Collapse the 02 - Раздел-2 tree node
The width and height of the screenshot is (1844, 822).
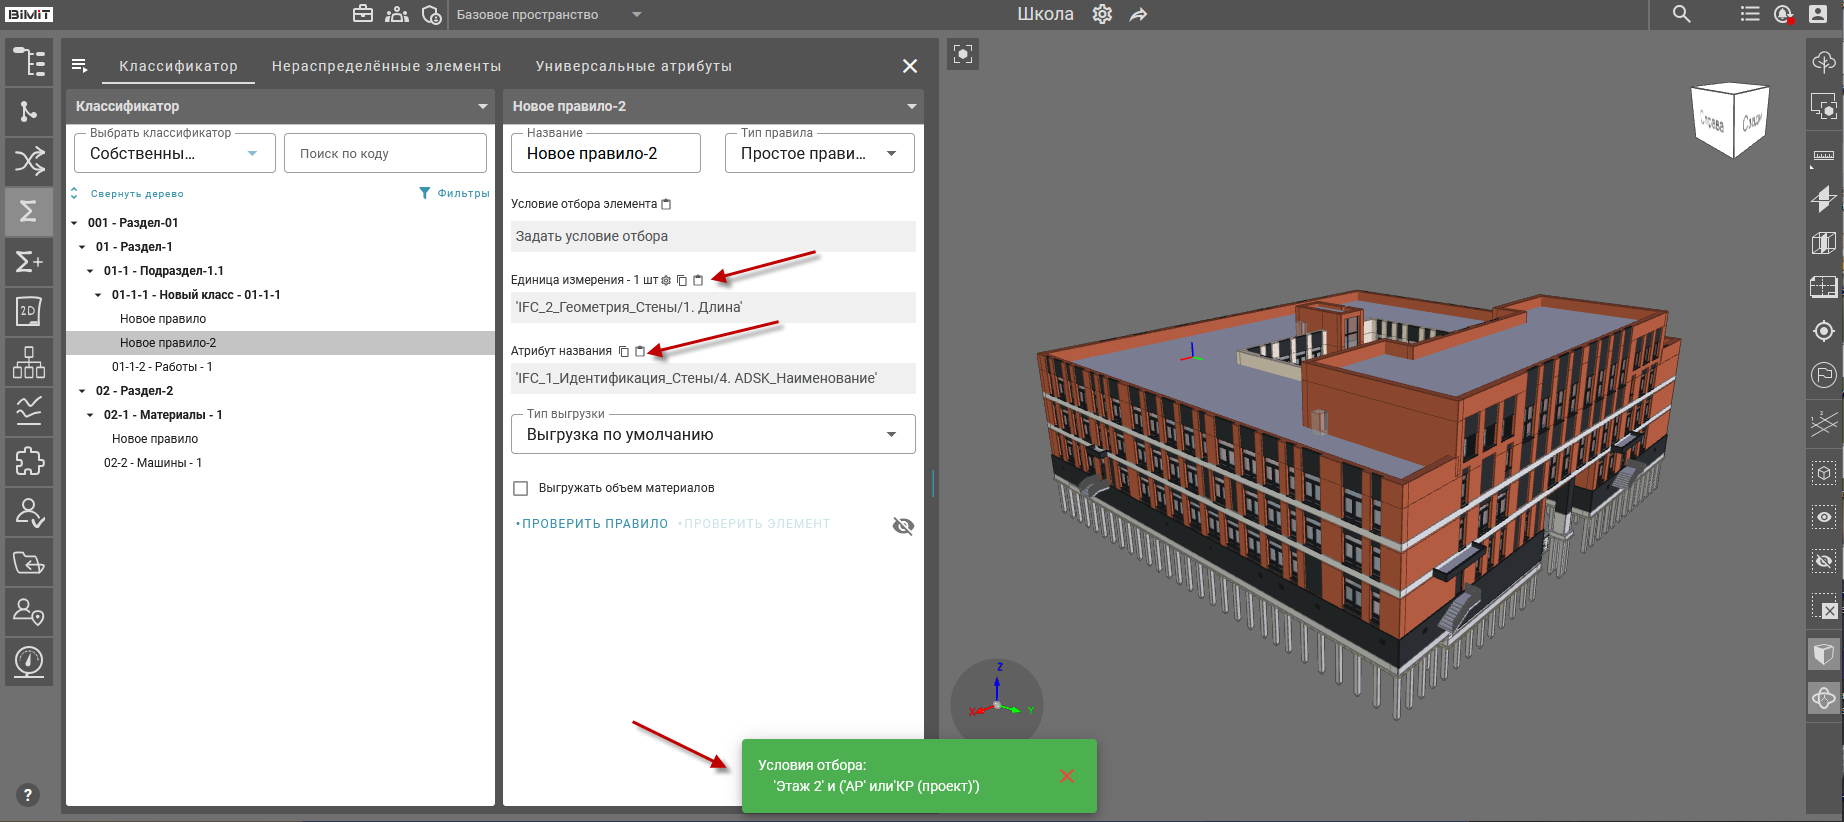[82, 391]
